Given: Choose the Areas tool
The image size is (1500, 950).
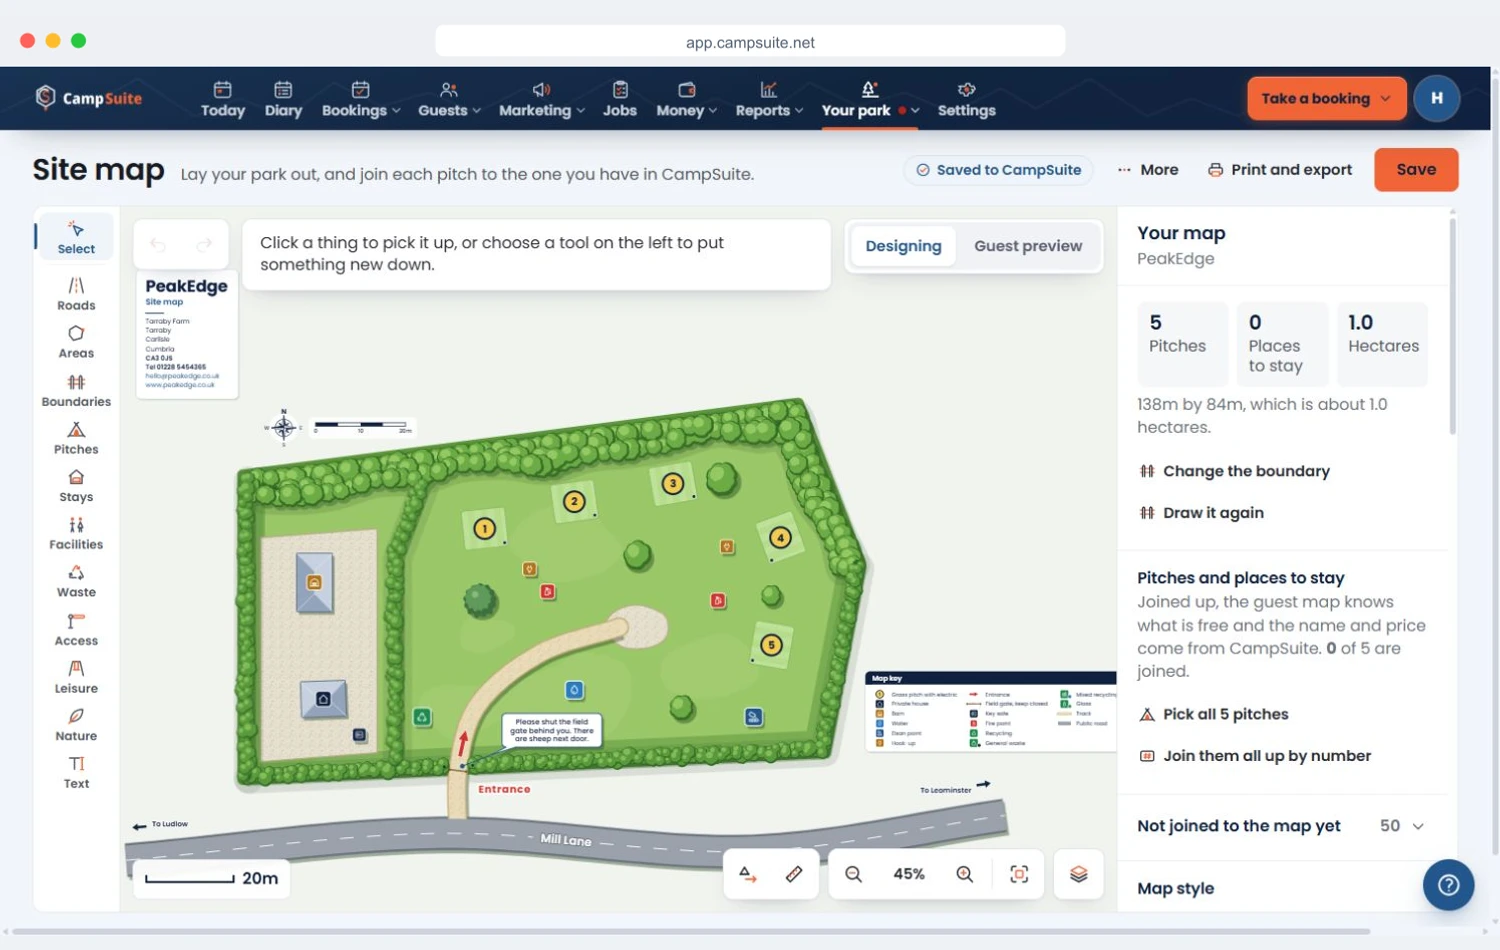Looking at the screenshot, I should (x=76, y=342).
